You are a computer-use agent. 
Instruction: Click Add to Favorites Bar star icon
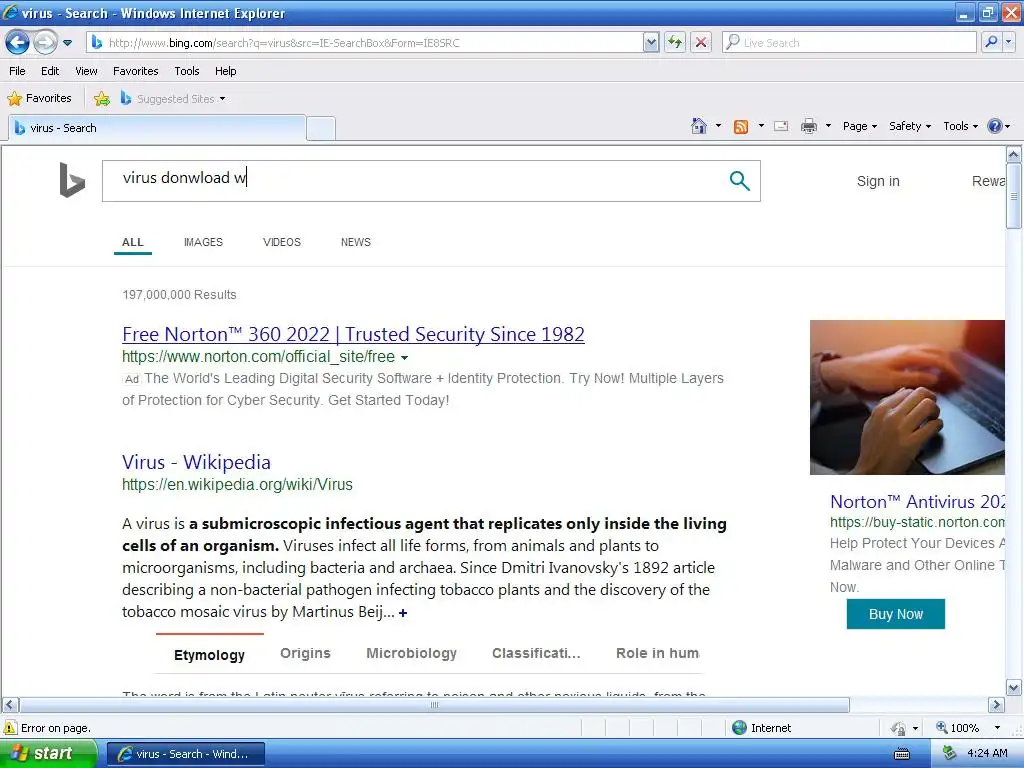(x=101, y=99)
